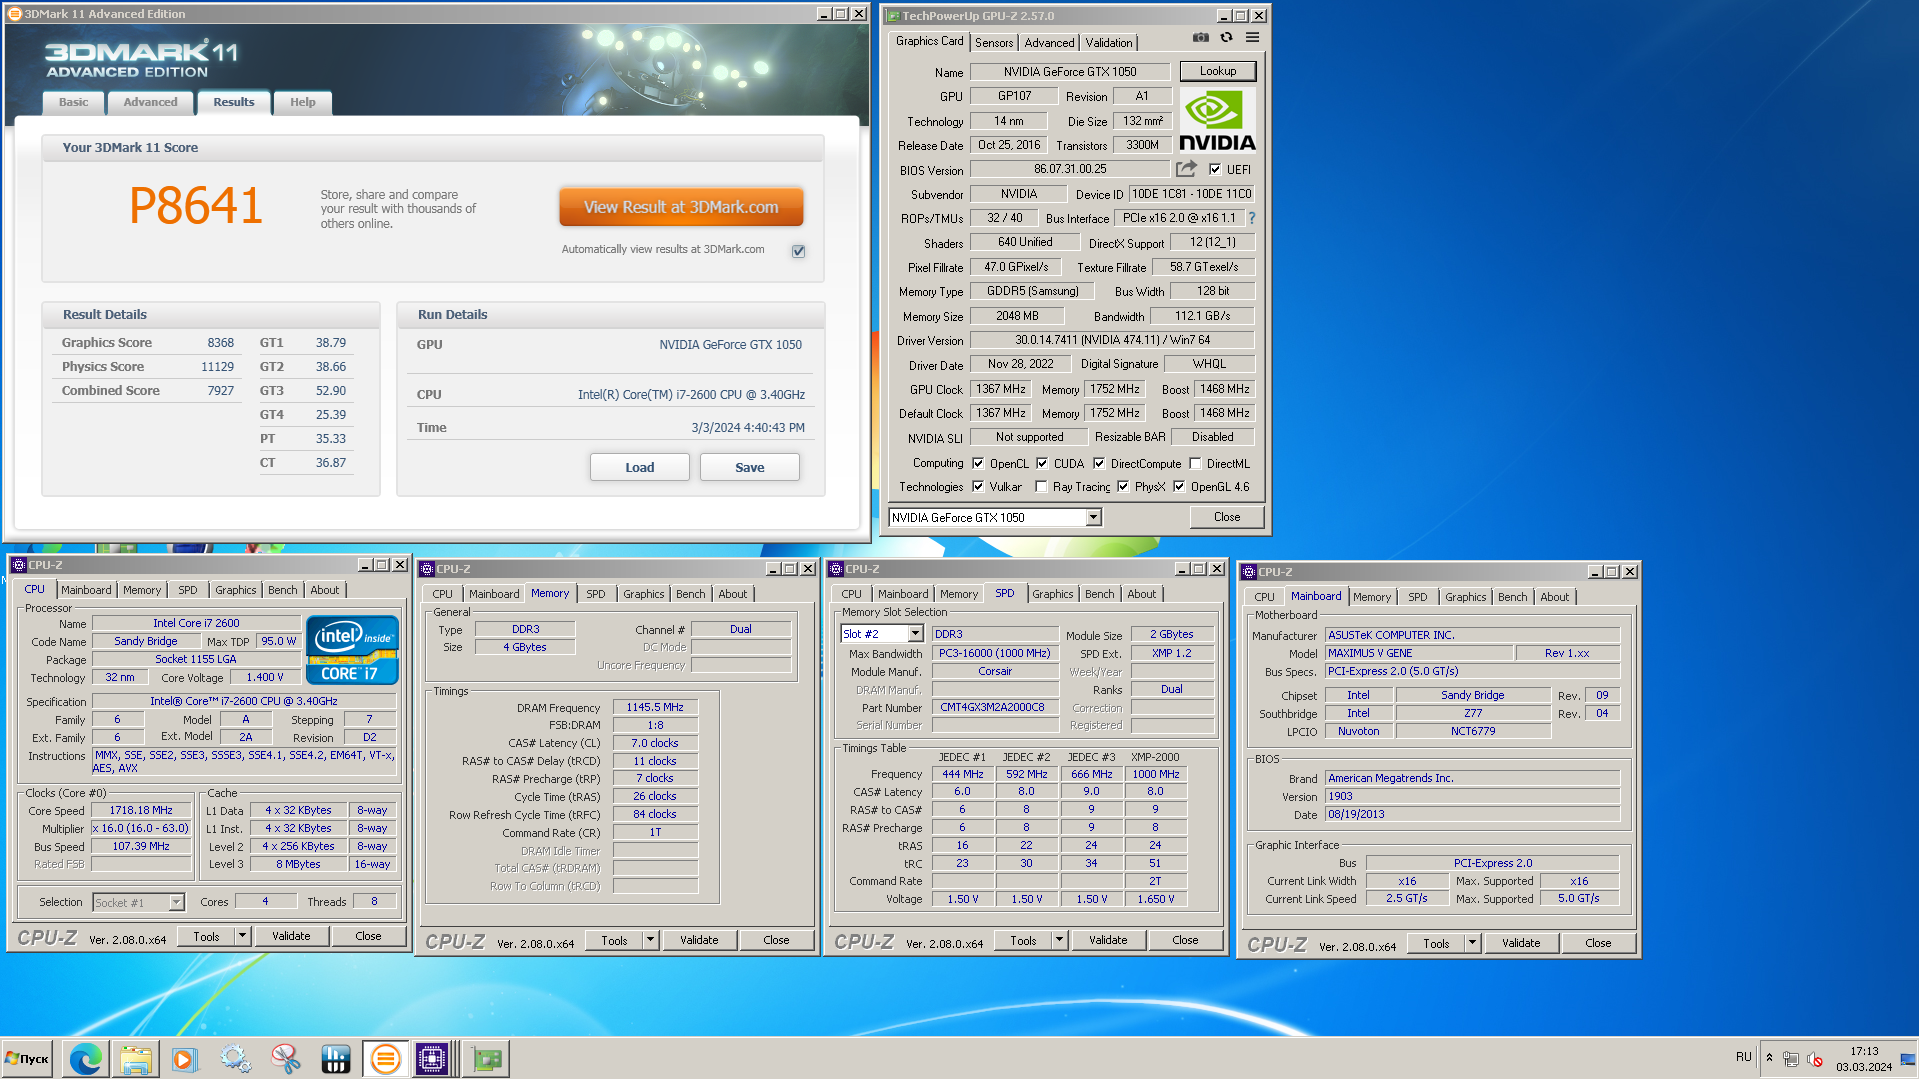
Task: Open the Slot #2 memory slot dropdown
Action: click(915, 634)
